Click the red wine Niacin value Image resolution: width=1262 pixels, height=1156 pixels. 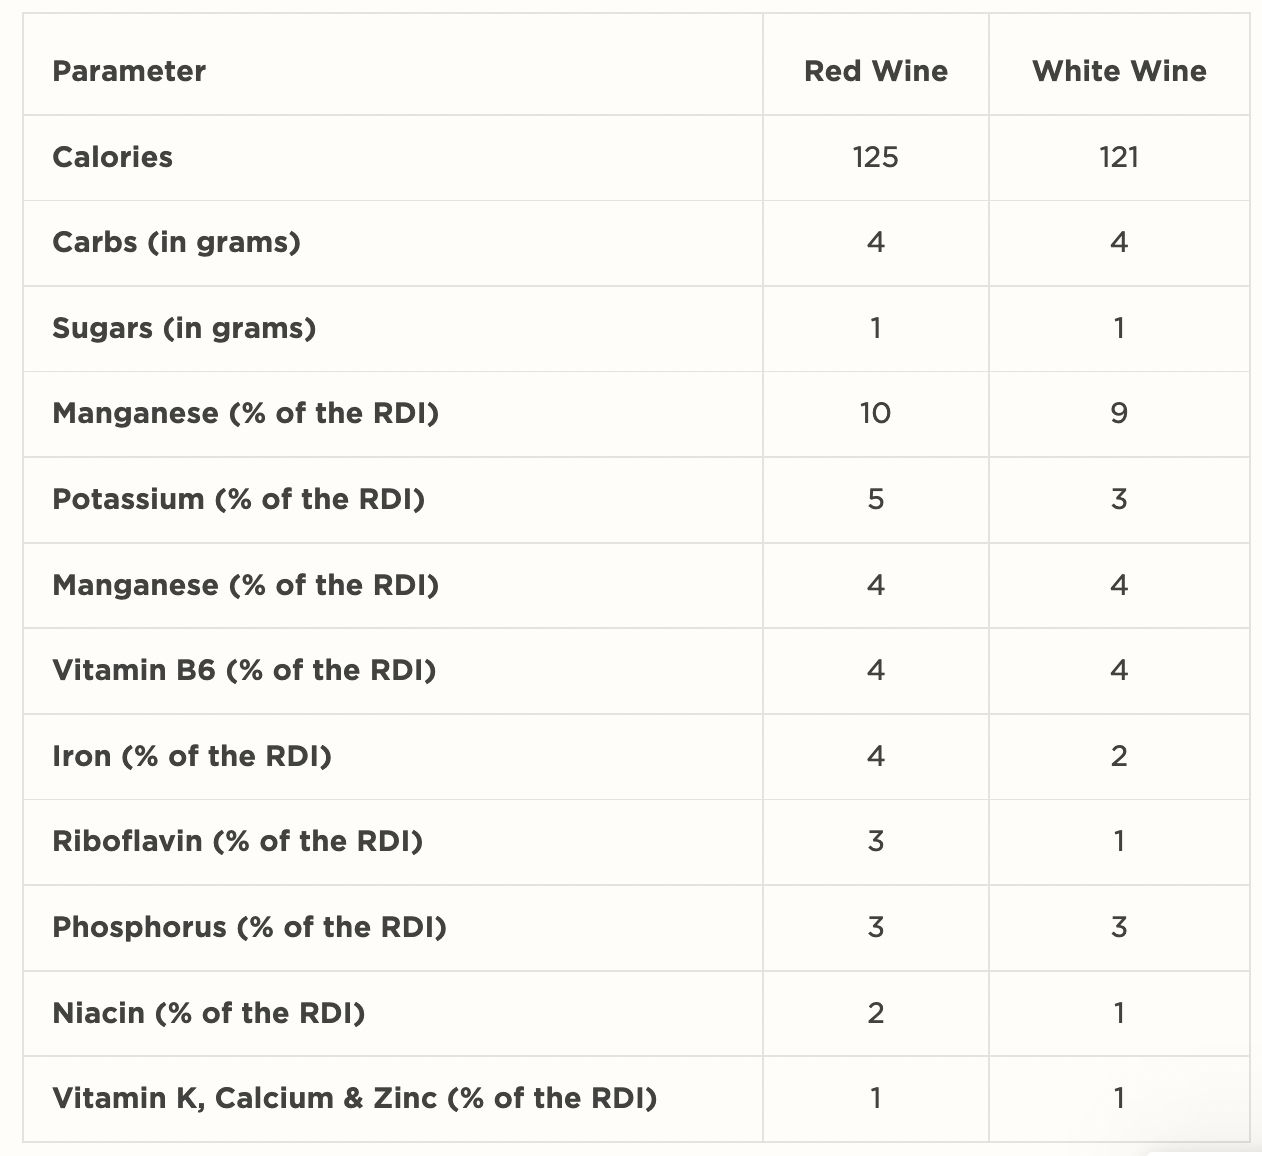coord(876,1013)
